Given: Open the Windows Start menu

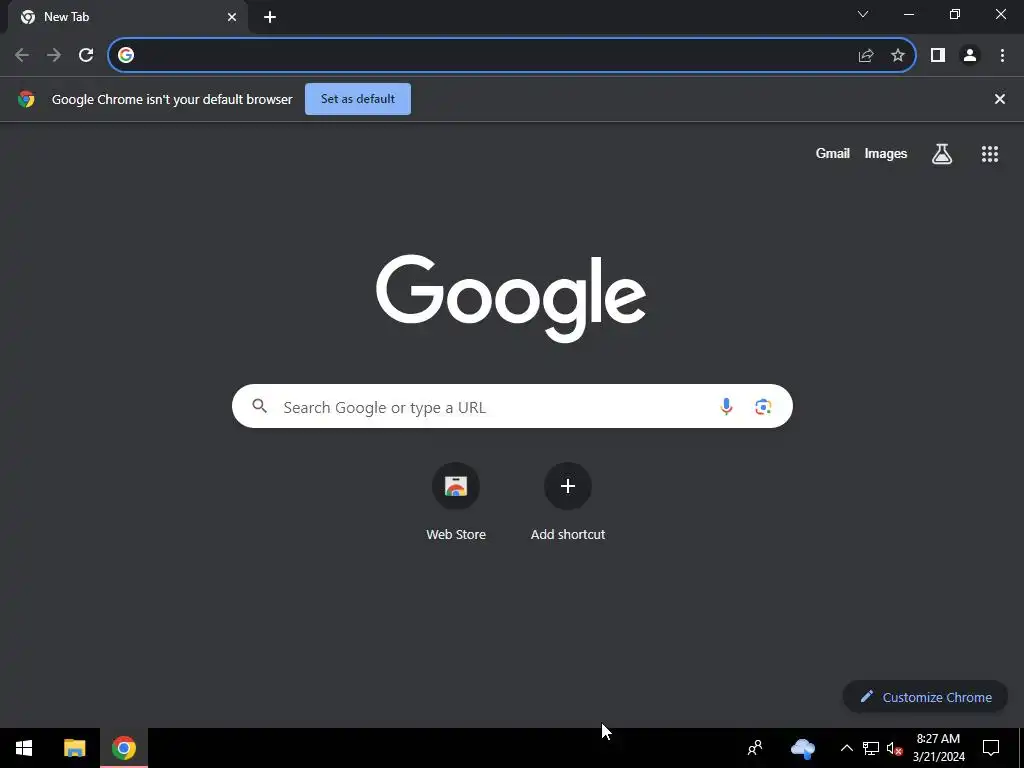Looking at the screenshot, I should pos(24,748).
